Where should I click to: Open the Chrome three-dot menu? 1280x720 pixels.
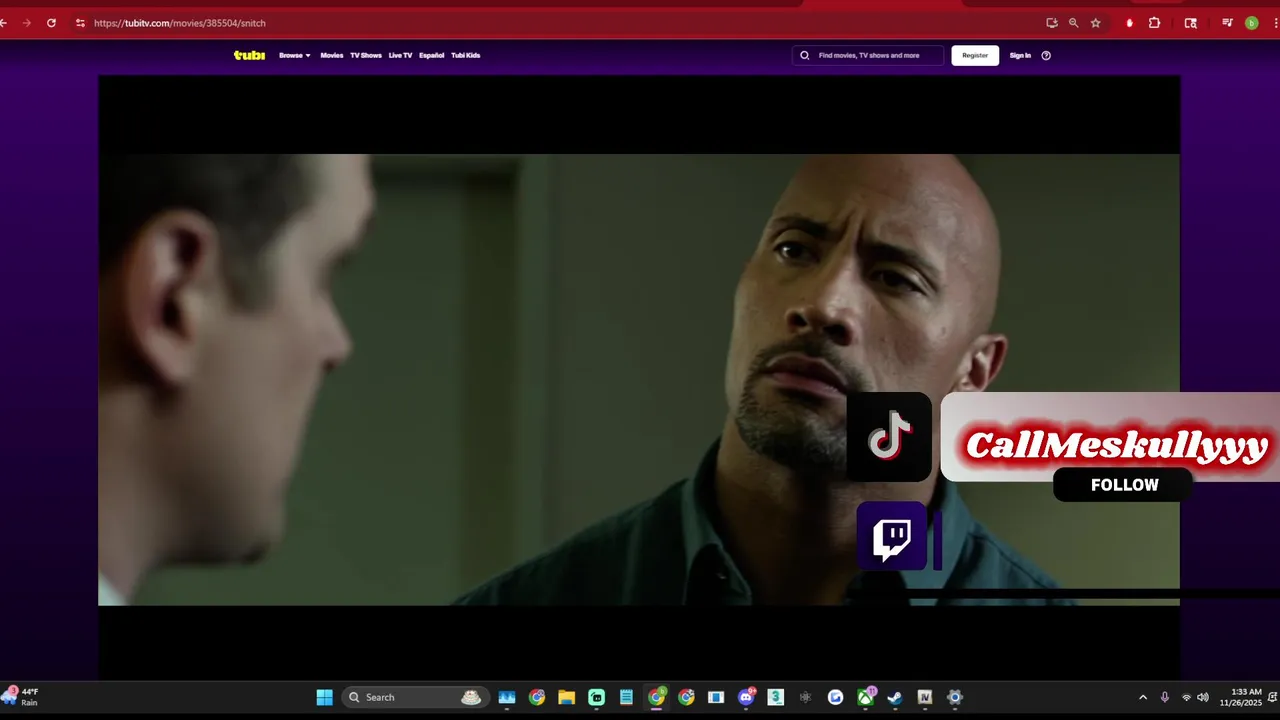click(1274, 23)
